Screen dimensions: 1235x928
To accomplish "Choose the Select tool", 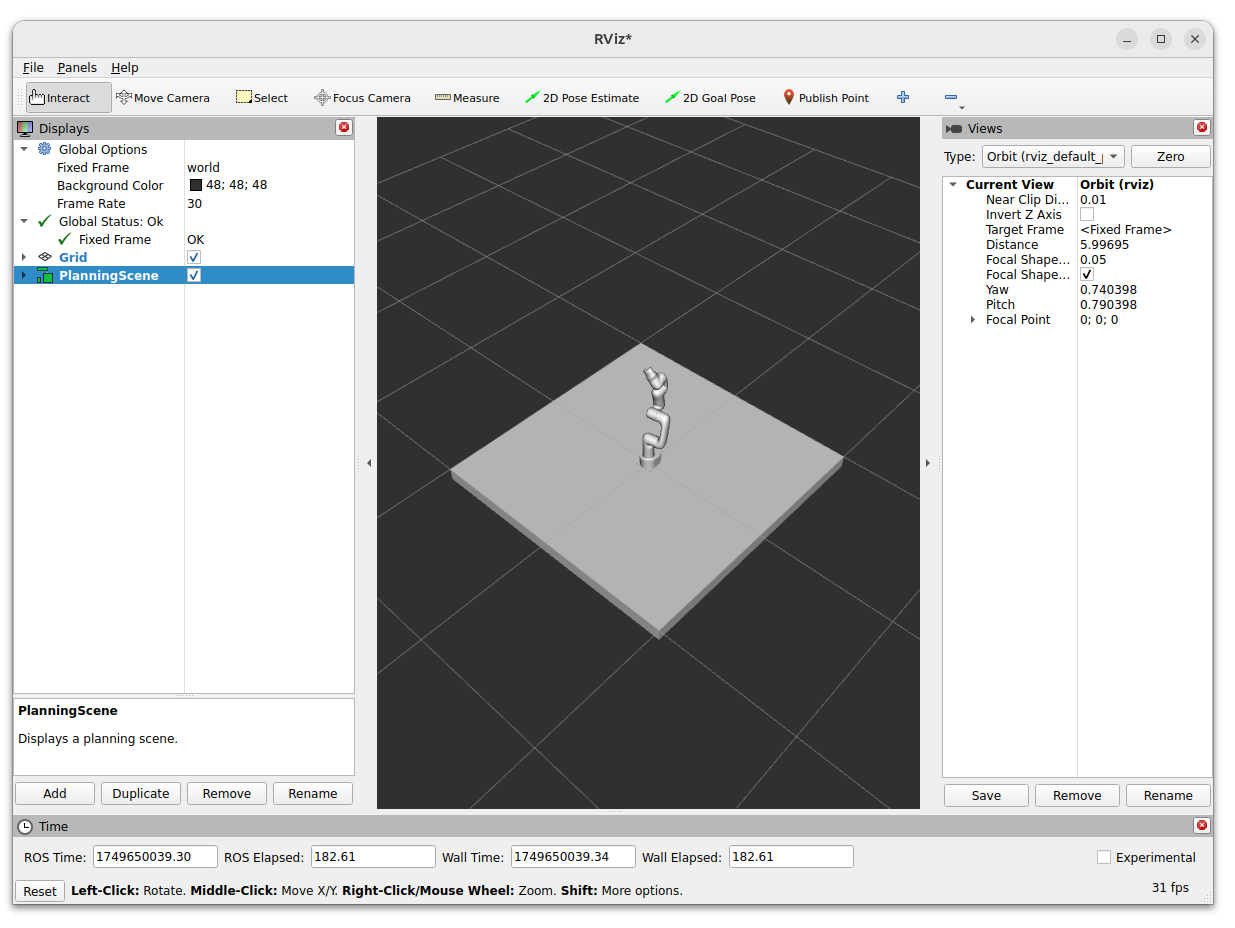I will coord(262,98).
